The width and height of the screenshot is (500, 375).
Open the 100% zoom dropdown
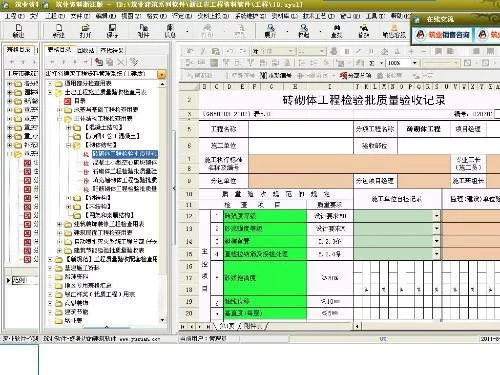pyautogui.click(x=415, y=63)
